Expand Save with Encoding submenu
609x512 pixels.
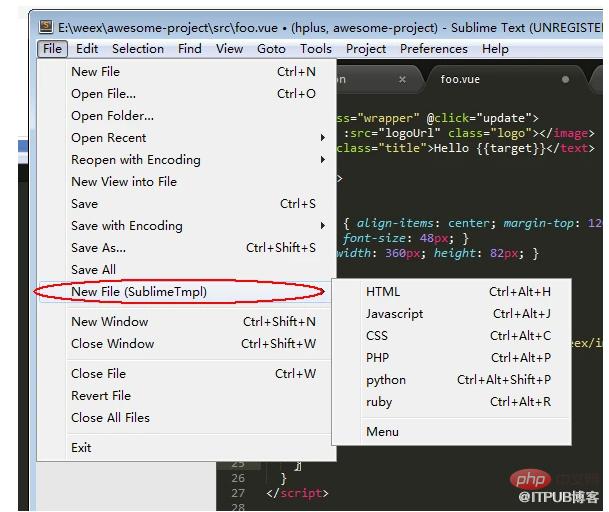[x=187, y=226]
